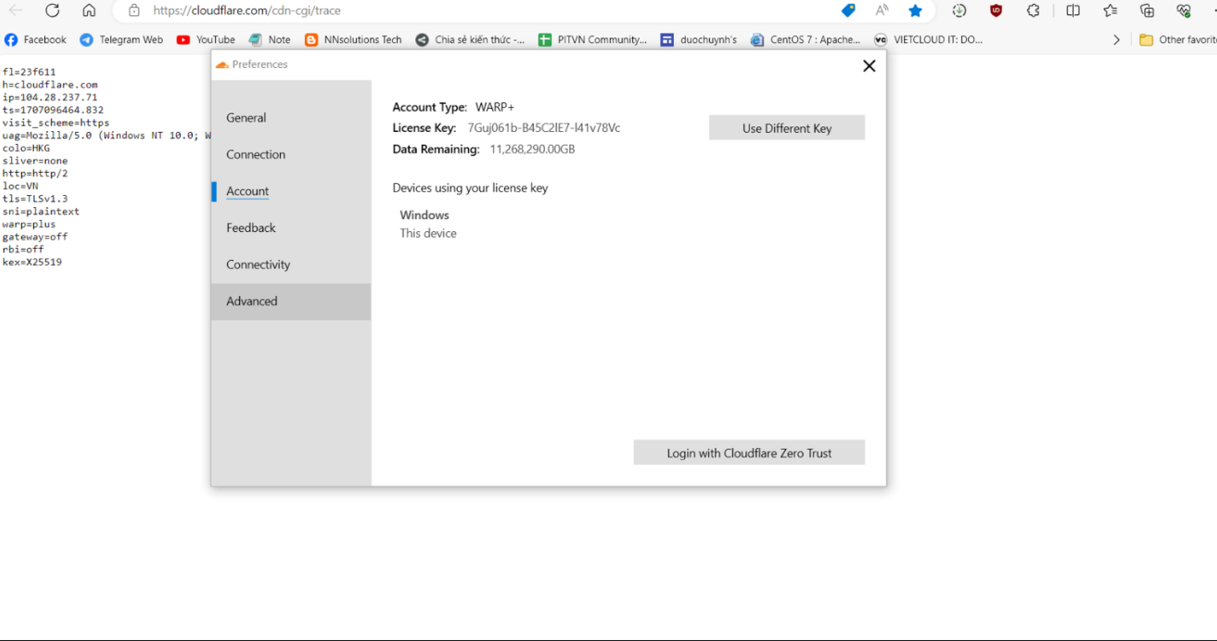The width and height of the screenshot is (1217, 641).
Task: Click the Data Remaining value 11,268,290.00GB
Action: [x=532, y=149]
